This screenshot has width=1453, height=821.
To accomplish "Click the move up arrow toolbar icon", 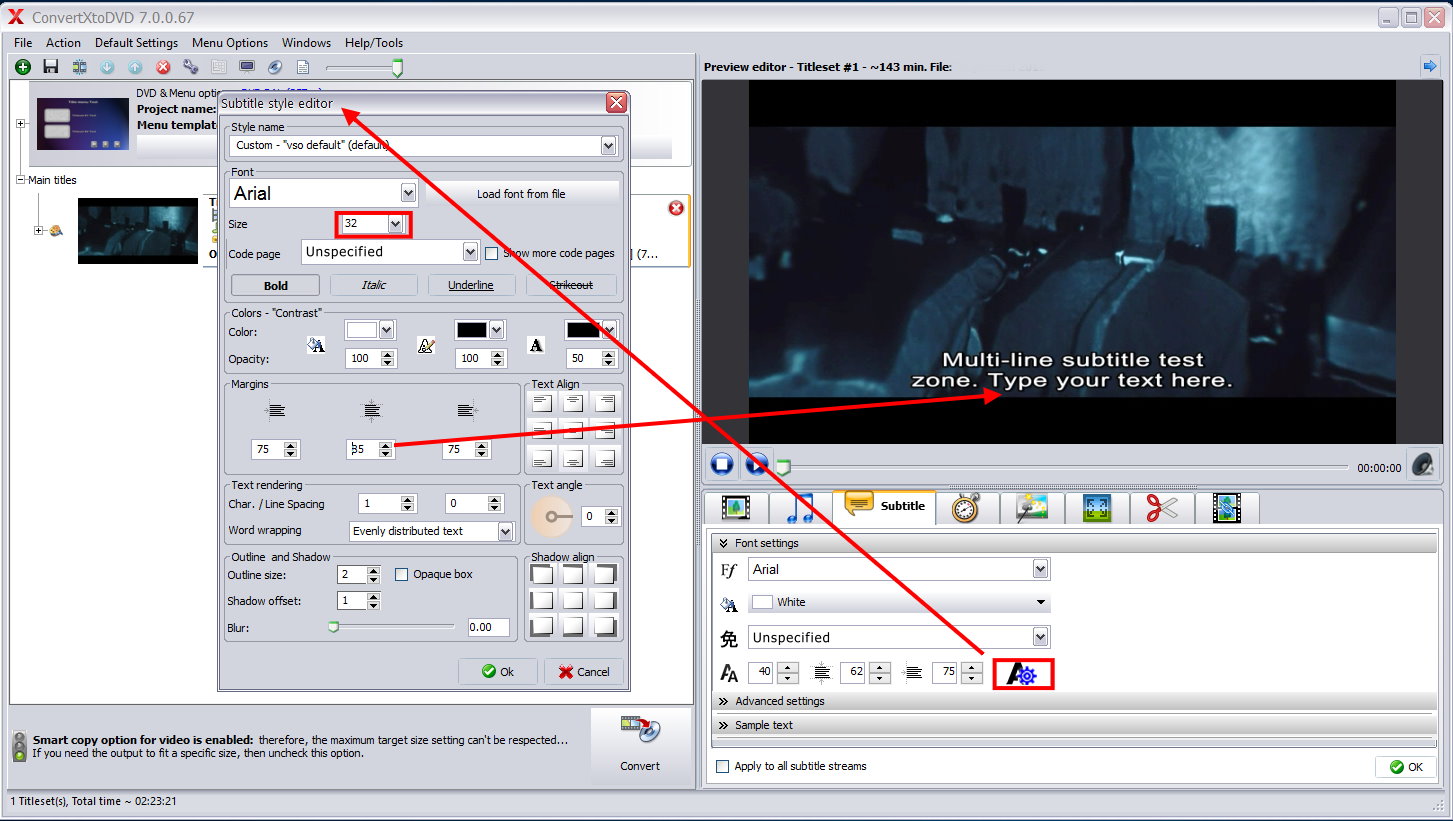I will [x=135, y=67].
